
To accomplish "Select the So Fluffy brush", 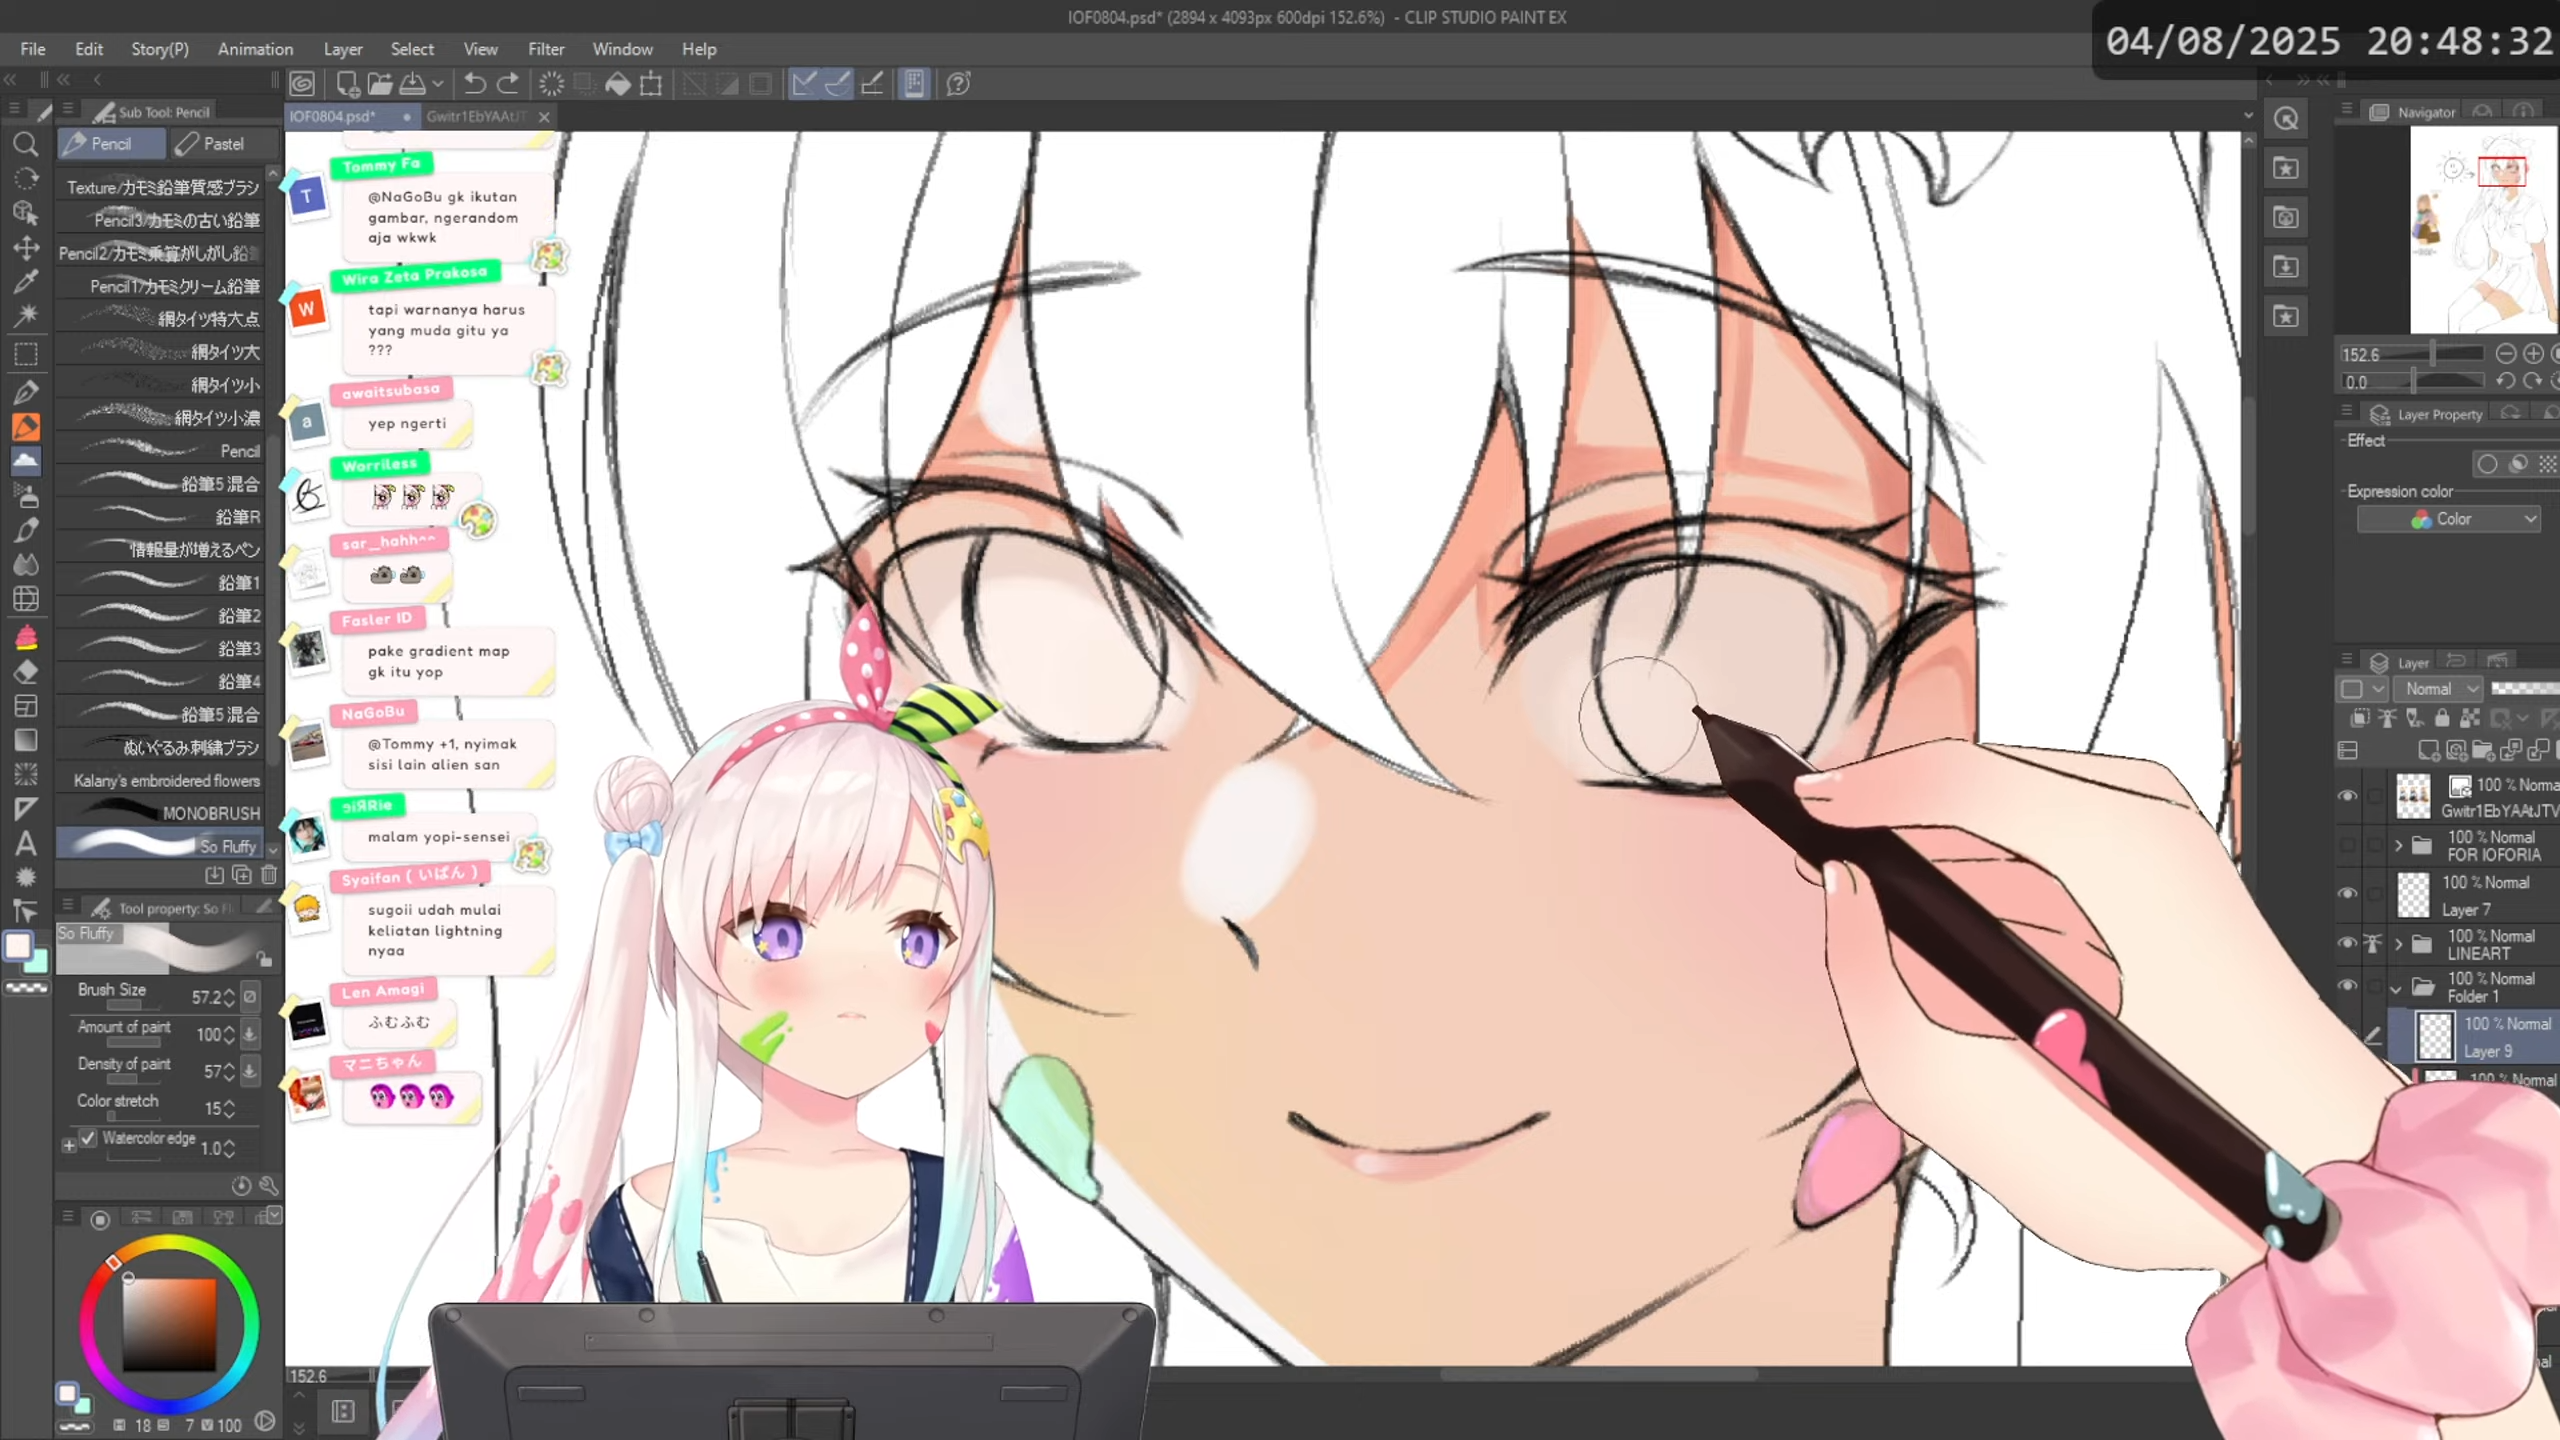I will pos(160,845).
